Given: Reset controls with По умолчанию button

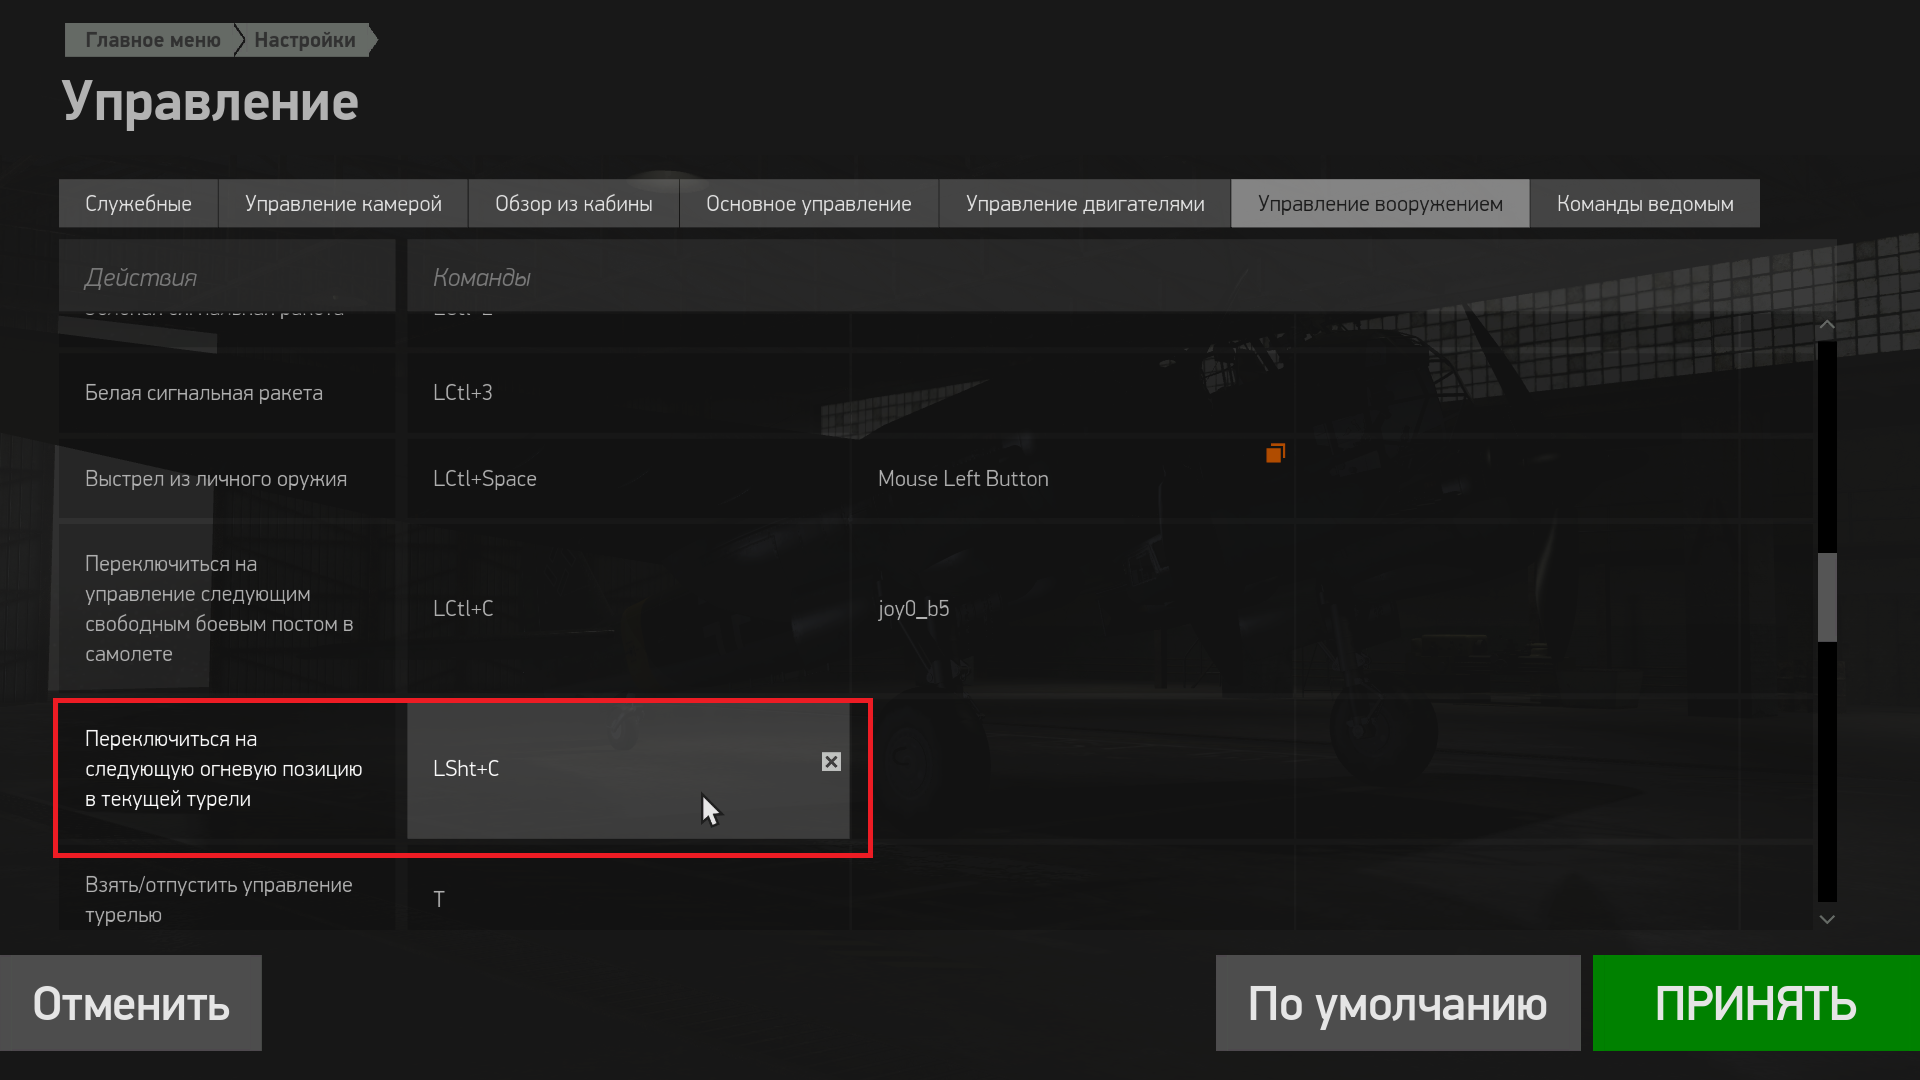Looking at the screenshot, I should [x=1398, y=1003].
